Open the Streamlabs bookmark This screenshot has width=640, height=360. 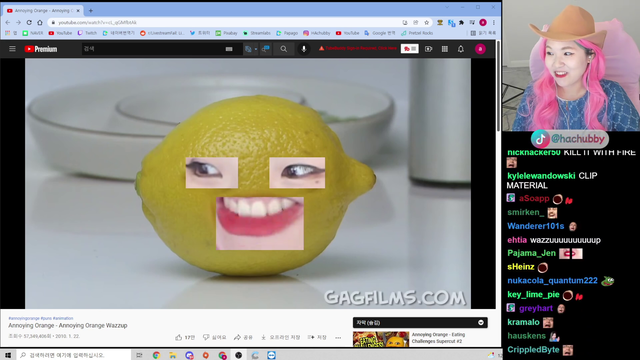[257, 33]
